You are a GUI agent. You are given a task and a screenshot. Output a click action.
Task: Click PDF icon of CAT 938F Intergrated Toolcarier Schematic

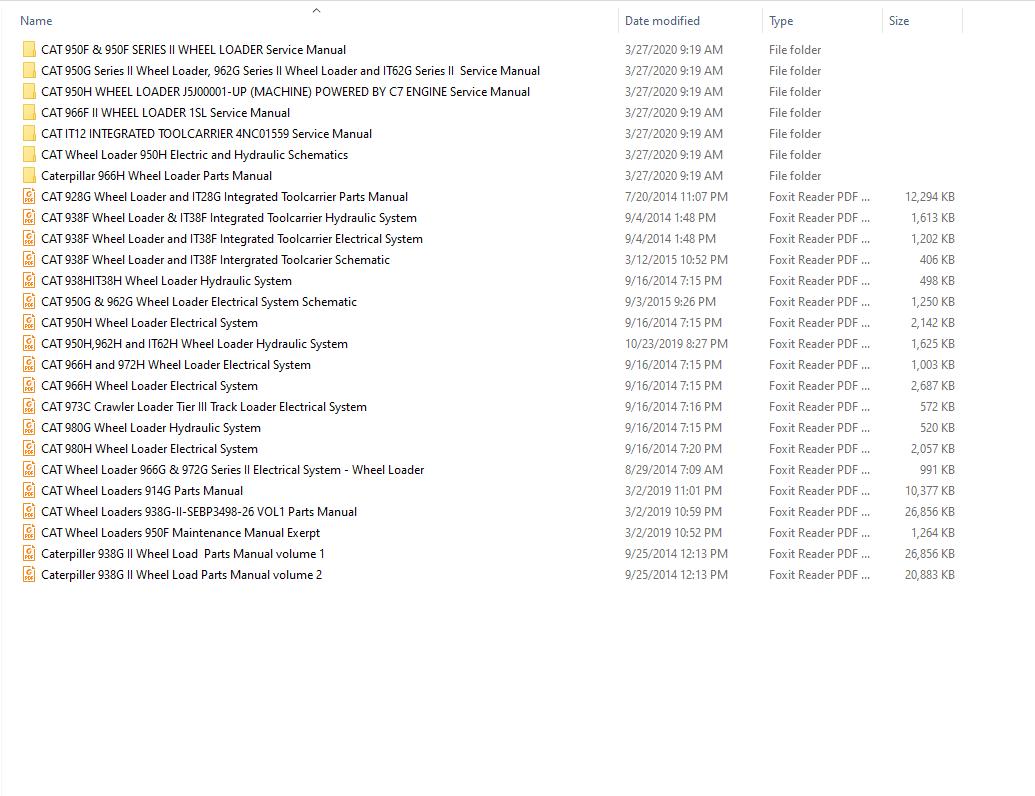[29, 260]
